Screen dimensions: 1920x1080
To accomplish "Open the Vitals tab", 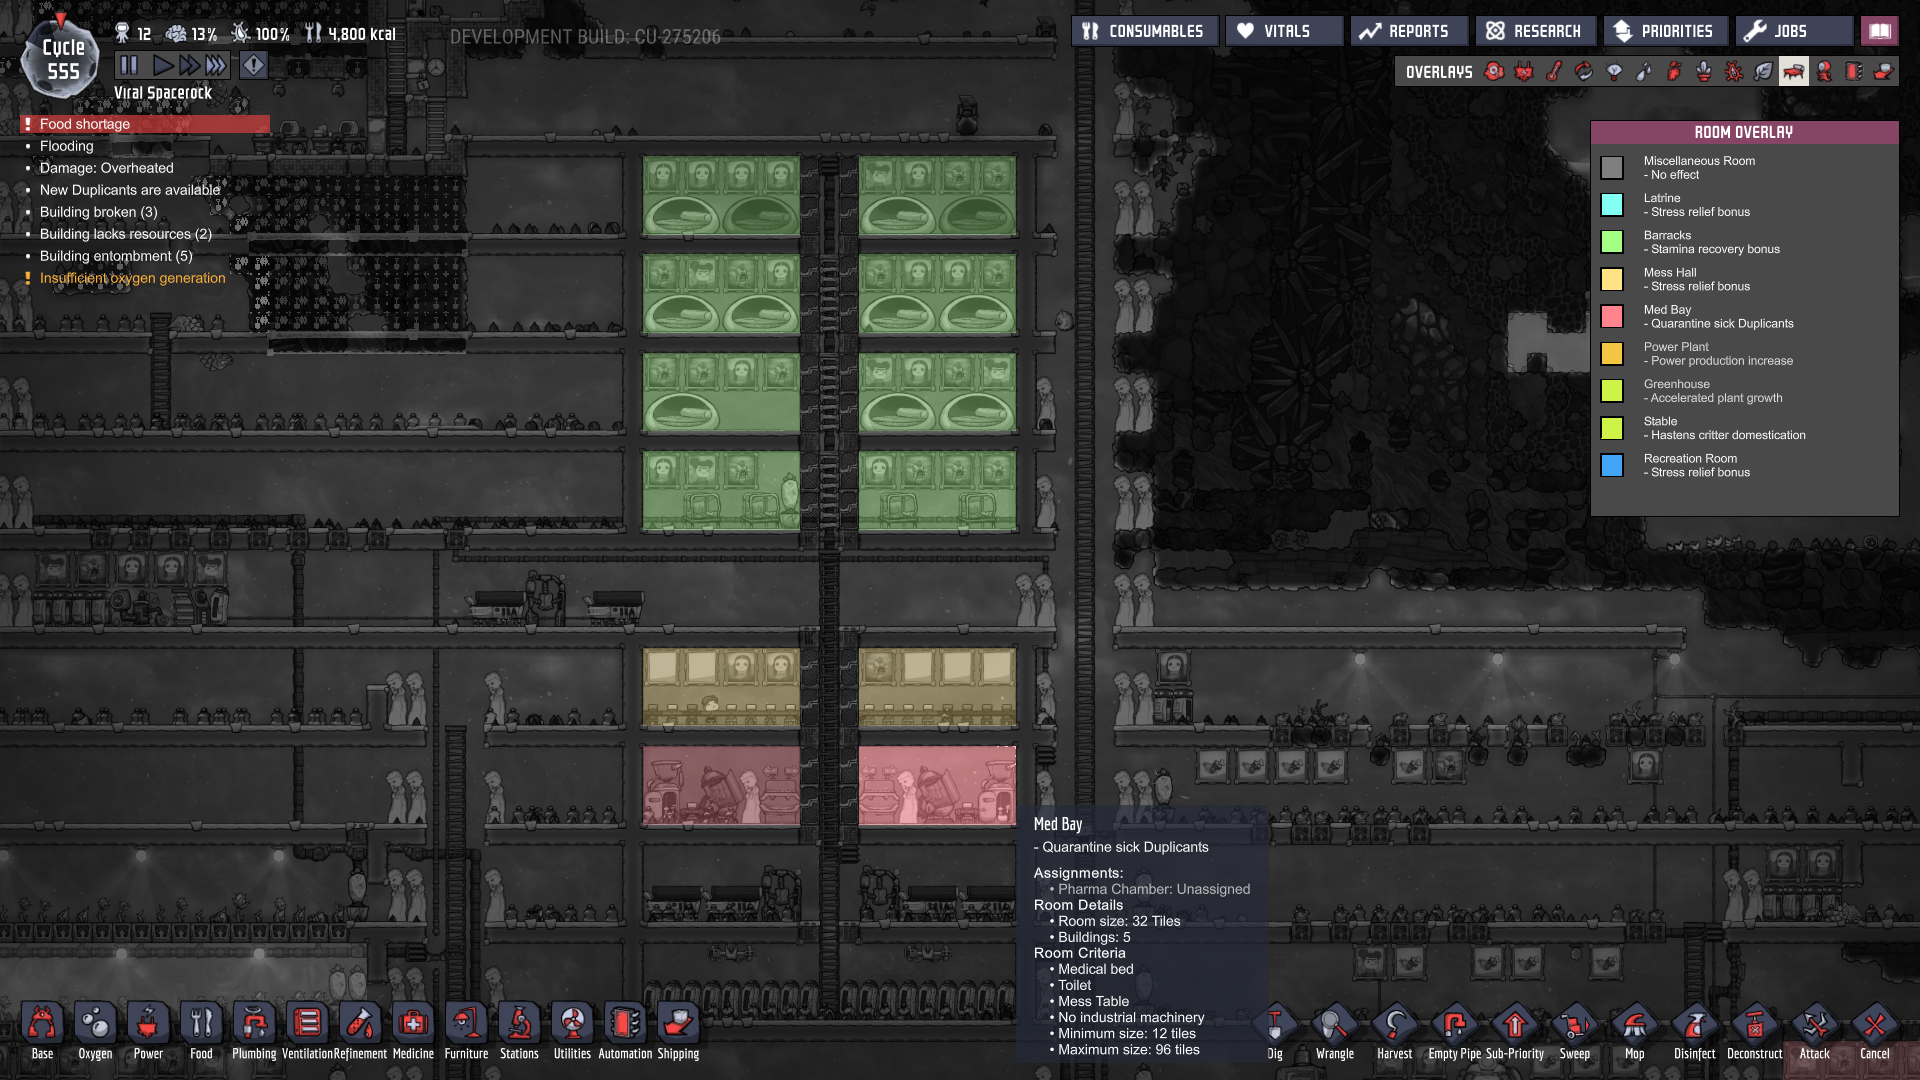I will (1284, 31).
